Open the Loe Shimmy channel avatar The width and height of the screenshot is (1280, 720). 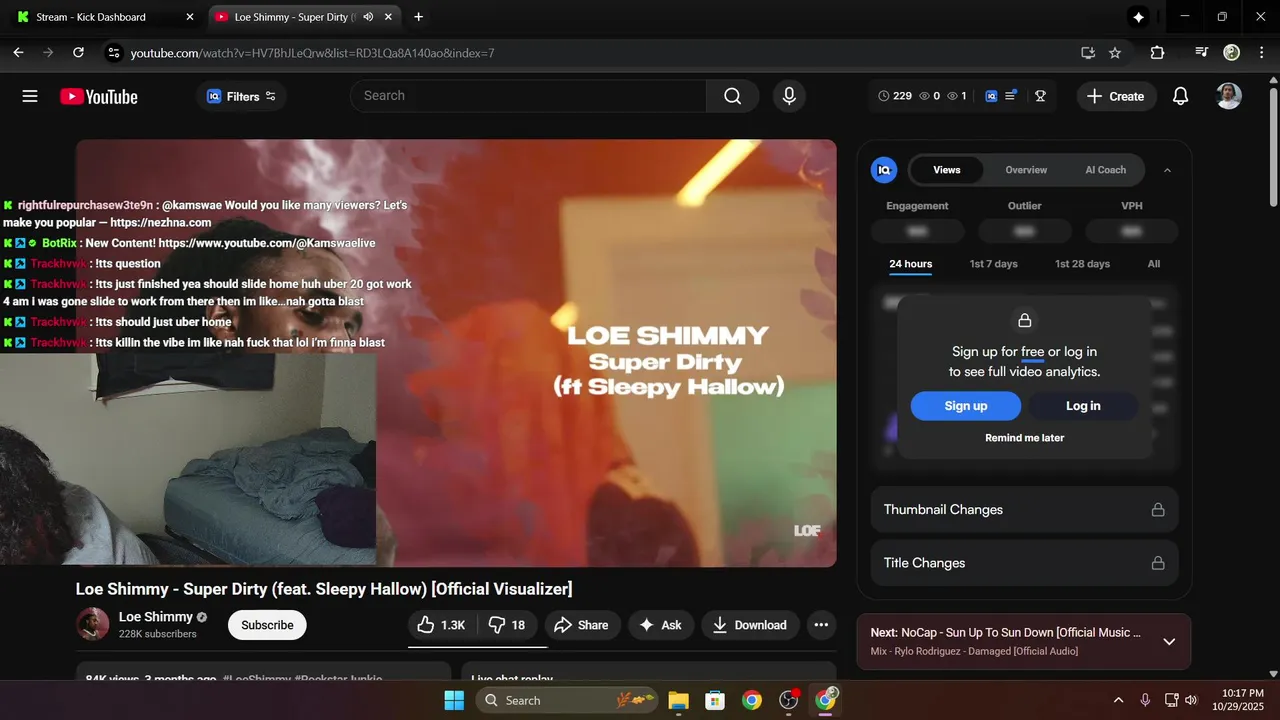pyautogui.click(x=93, y=624)
